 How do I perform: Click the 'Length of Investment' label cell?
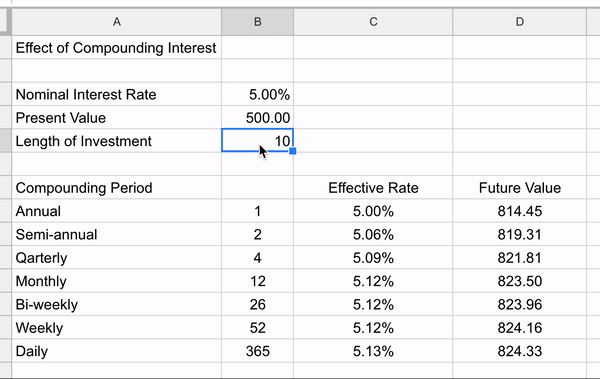point(116,141)
